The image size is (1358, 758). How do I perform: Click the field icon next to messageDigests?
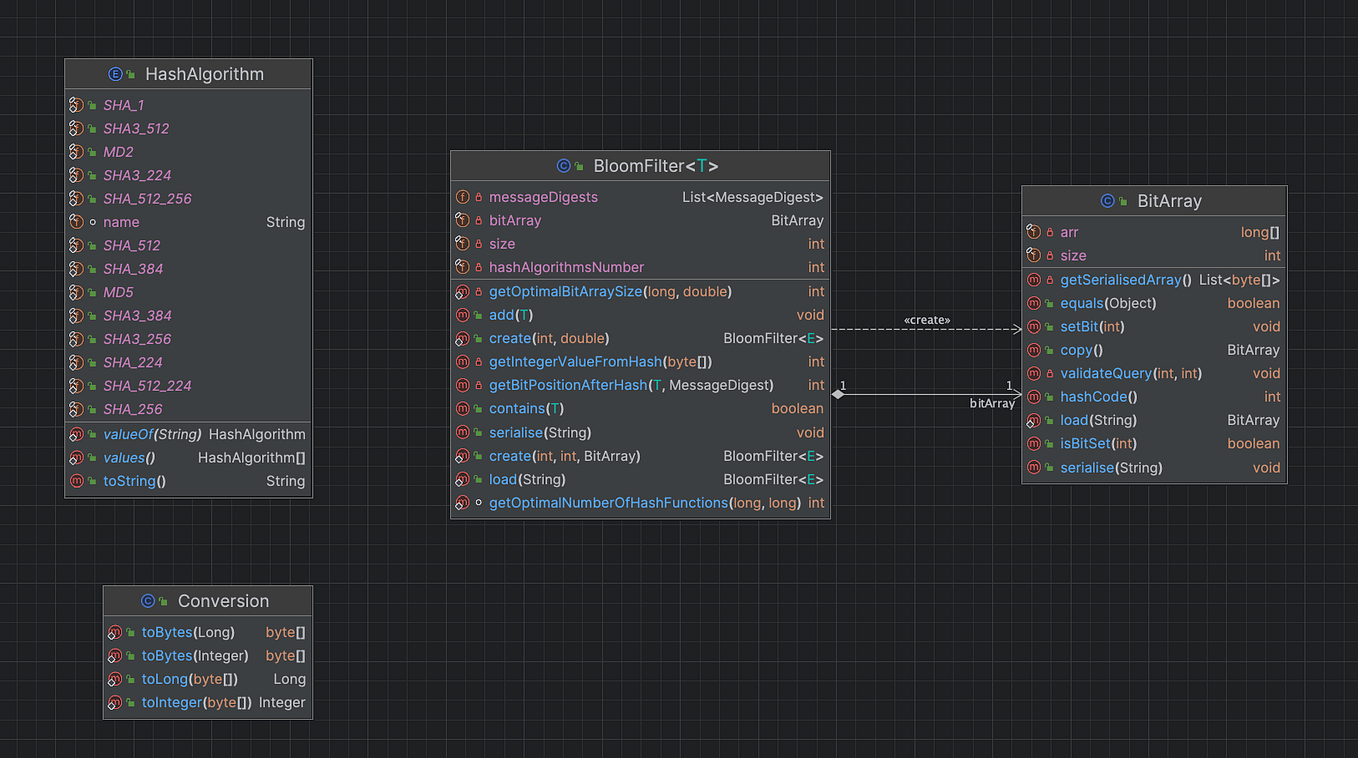462,197
